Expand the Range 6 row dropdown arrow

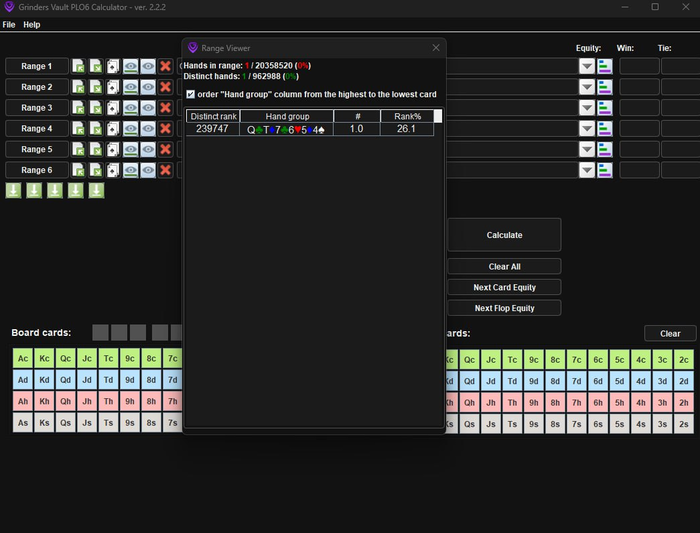pyautogui.click(x=587, y=170)
